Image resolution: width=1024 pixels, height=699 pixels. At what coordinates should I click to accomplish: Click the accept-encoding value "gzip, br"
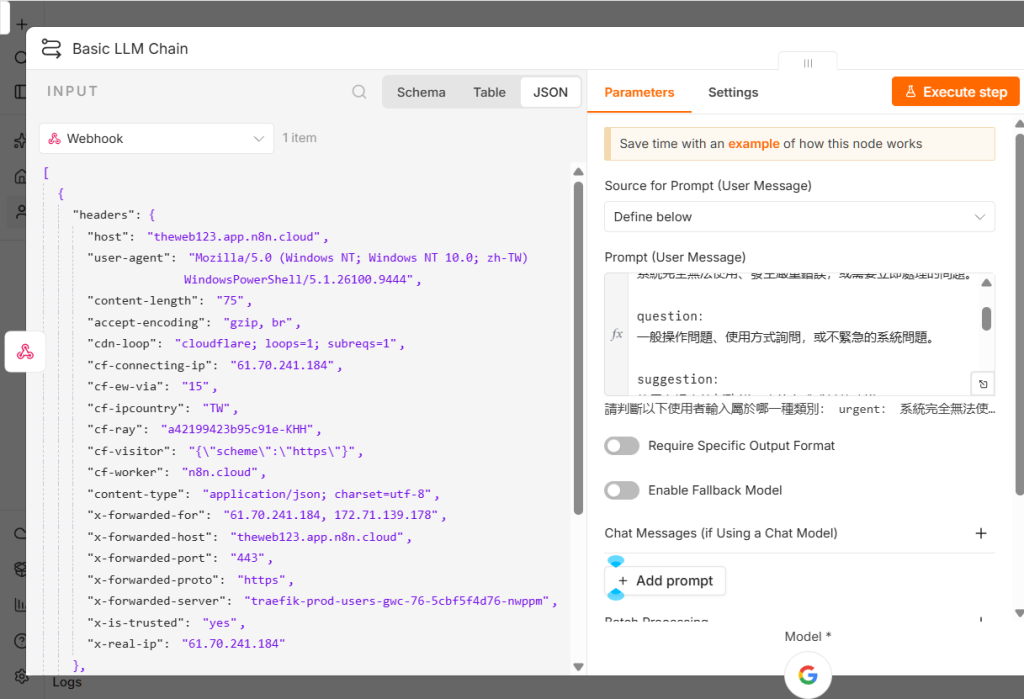[x=258, y=323]
